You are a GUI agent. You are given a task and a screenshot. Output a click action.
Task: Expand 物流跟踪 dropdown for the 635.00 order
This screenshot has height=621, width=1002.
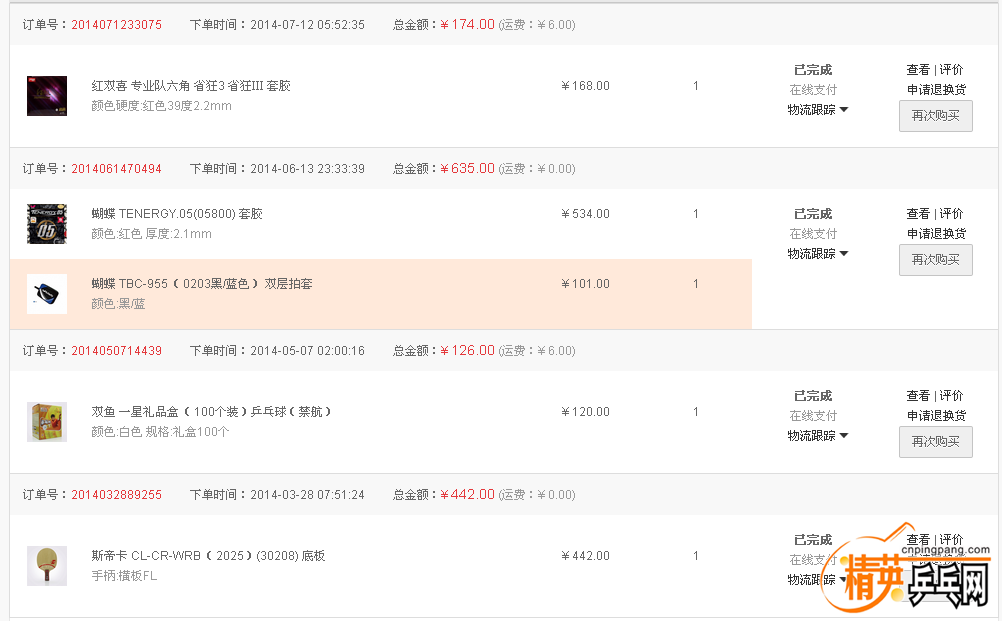tap(817, 254)
